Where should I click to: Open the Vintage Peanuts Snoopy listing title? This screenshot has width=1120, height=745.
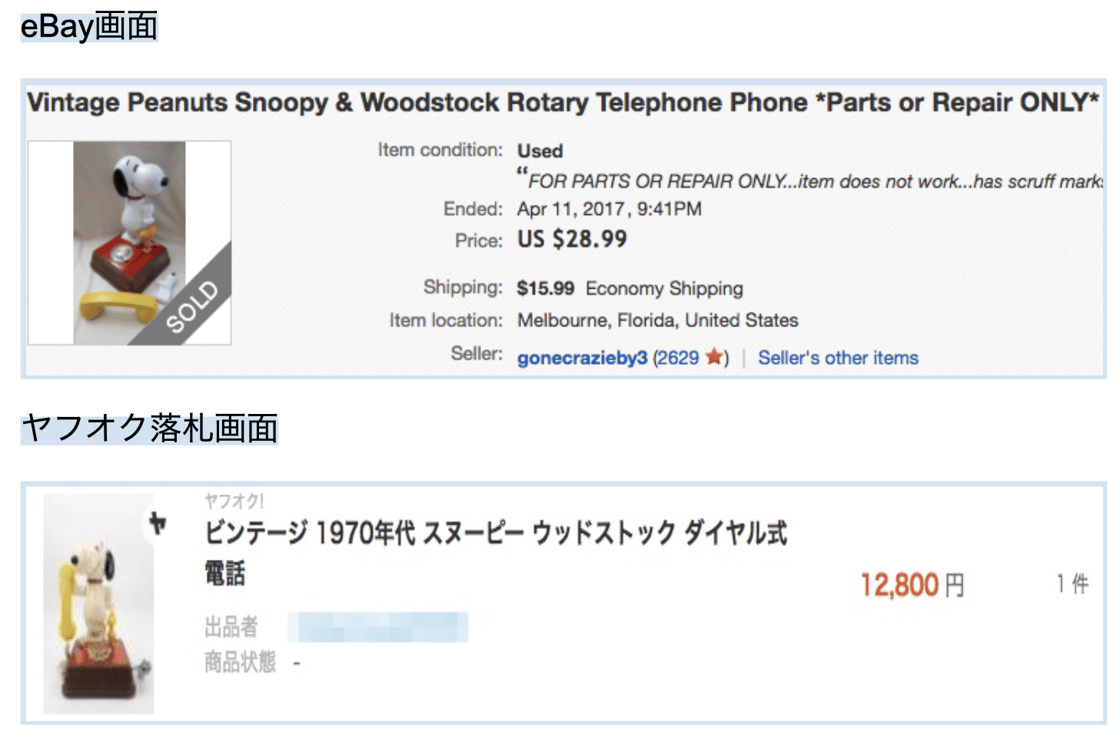[563, 102]
